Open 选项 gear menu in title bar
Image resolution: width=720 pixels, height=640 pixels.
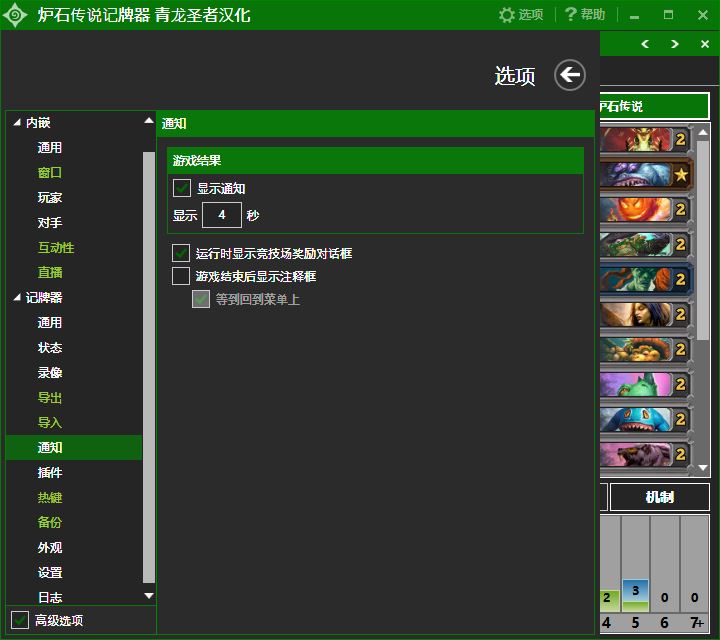[x=521, y=15]
